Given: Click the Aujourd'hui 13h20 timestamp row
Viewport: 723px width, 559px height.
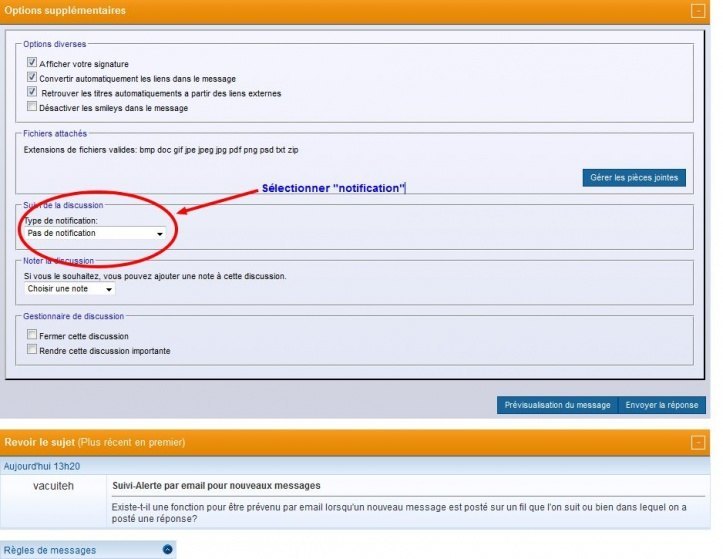Looking at the screenshot, I should [x=42, y=466].
